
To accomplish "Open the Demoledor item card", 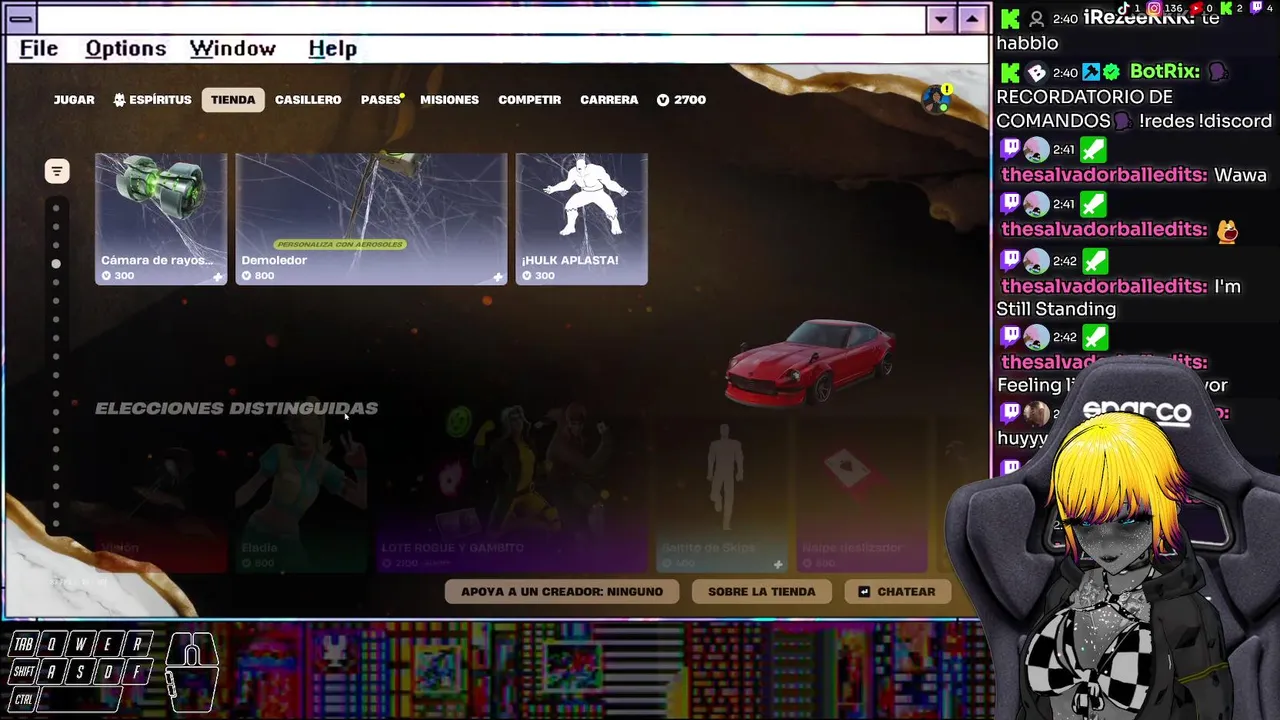I will pyautogui.click(x=371, y=219).
